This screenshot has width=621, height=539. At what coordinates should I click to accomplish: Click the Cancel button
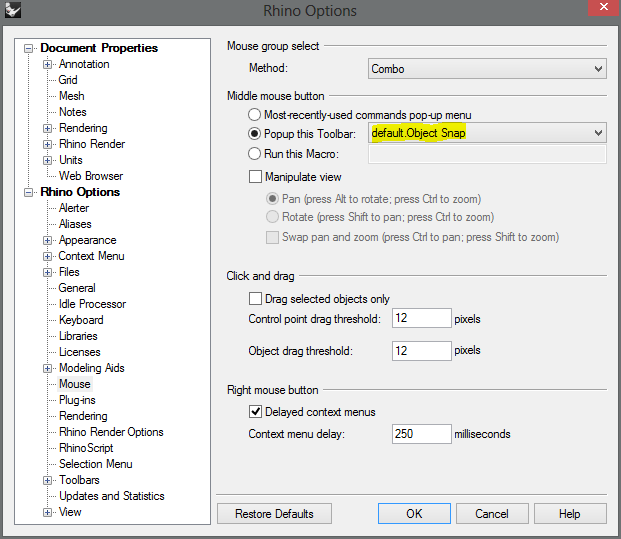(x=492, y=514)
